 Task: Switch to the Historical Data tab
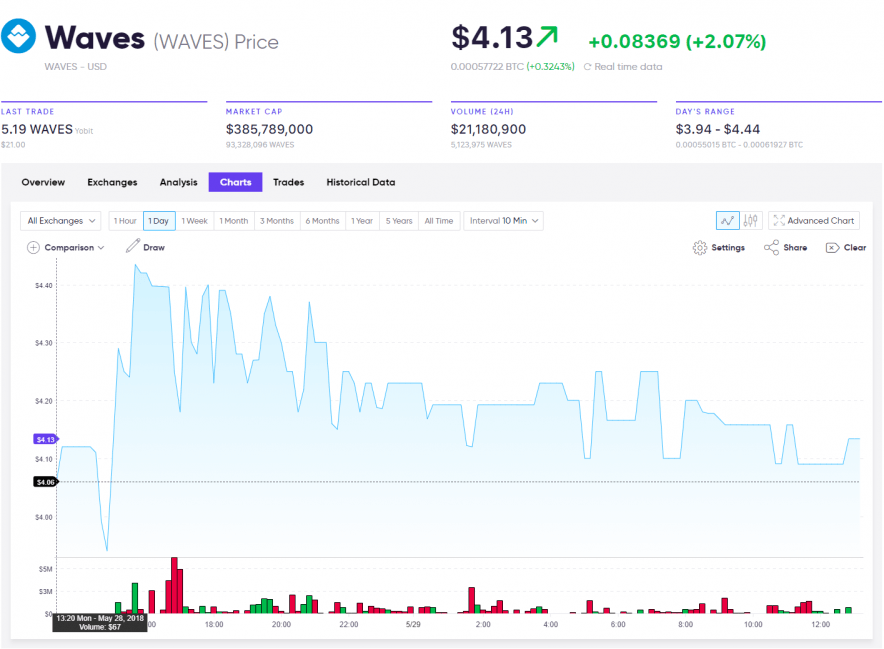point(360,182)
